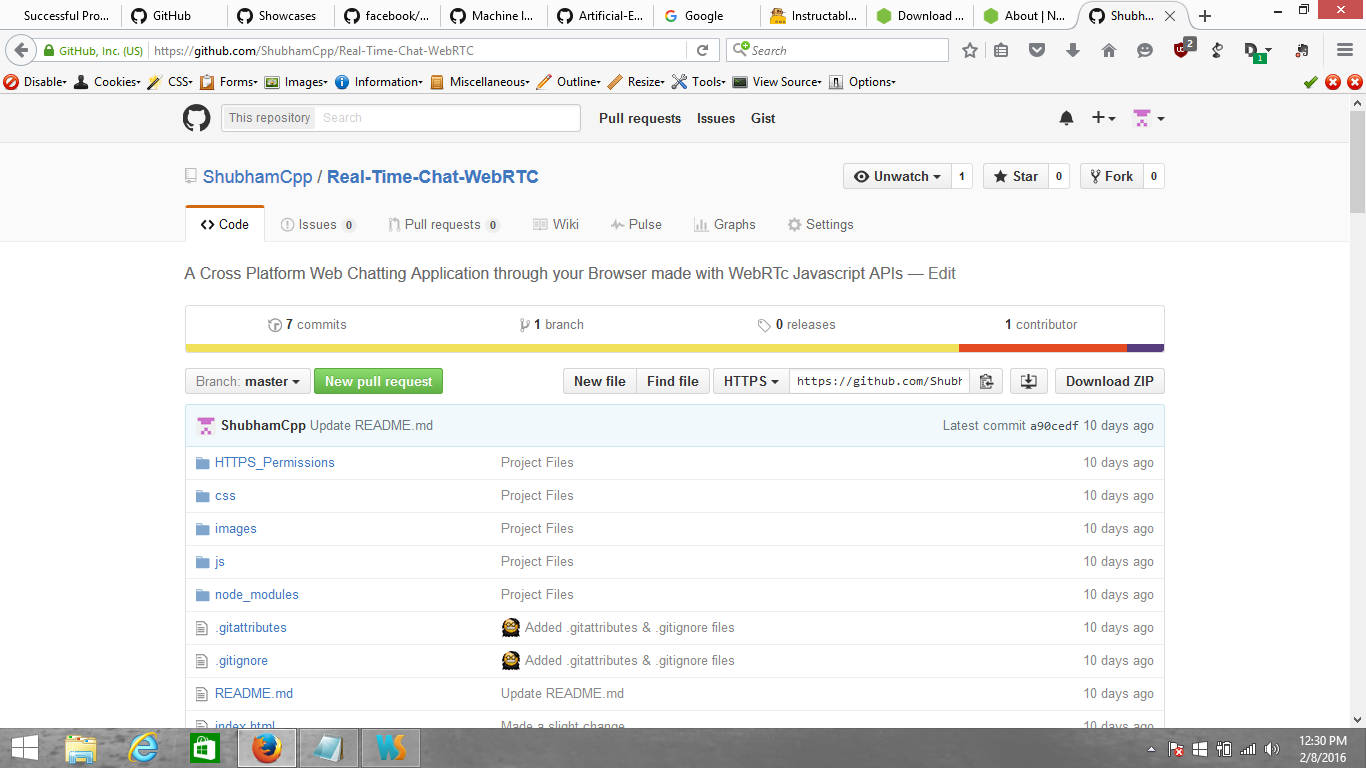
Task: Click the taskbar volume speaker icon
Action: 1272,749
